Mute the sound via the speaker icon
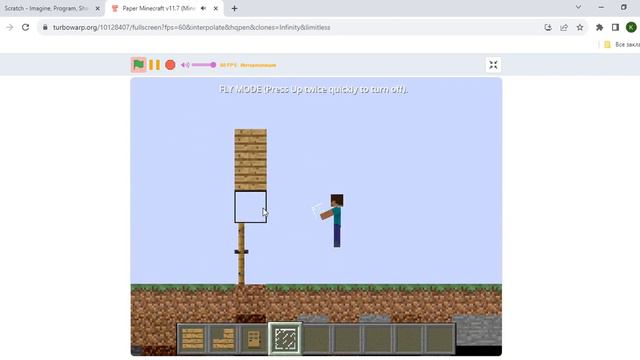This screenshot has height=360, width=640. point(185,65)
